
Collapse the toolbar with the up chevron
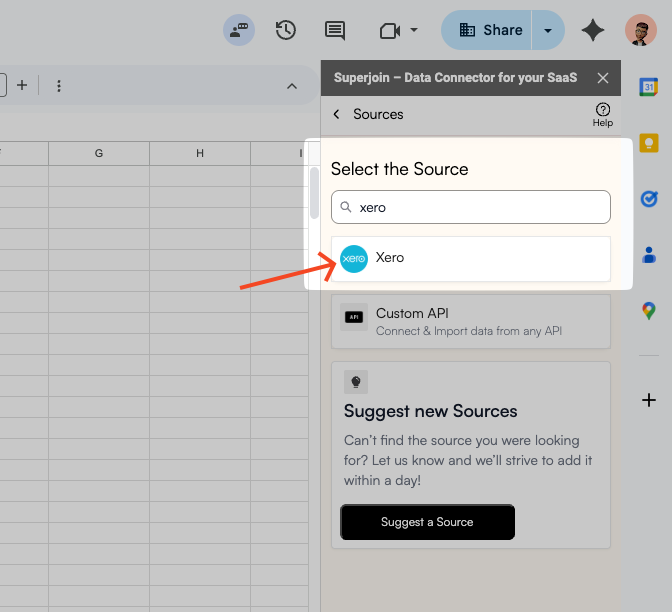[292, 86]
